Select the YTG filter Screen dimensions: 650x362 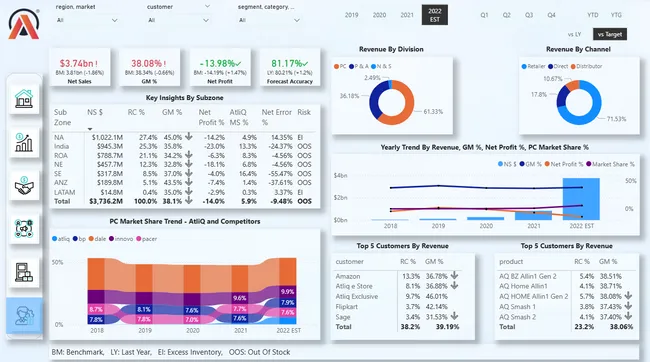[616, 15]
